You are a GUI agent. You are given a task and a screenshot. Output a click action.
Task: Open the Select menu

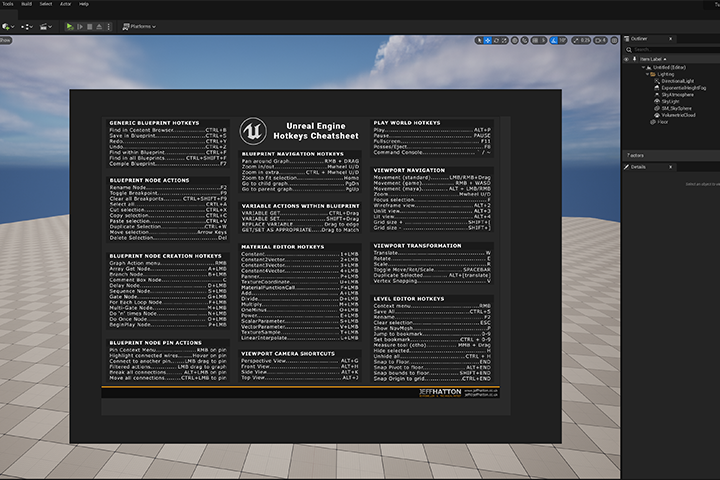[x=46, y=4]
